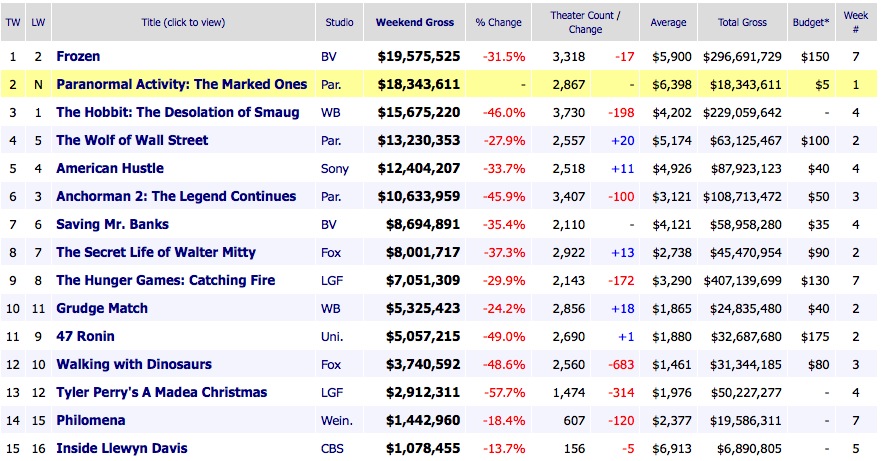Sort by the Average column header
Viewport: 881px width, 461px height.
pyautogui.click(x=668, y=23)
